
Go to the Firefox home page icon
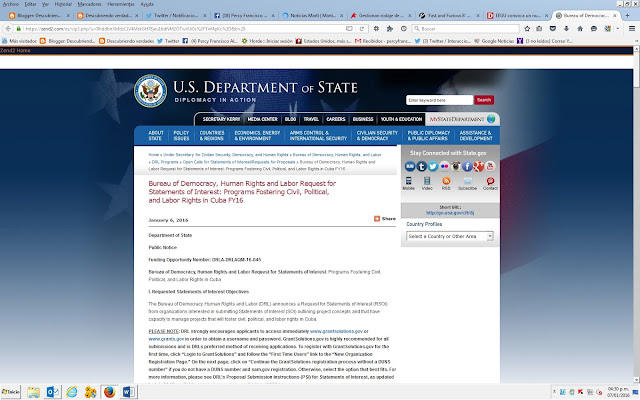tap(580, 29)
